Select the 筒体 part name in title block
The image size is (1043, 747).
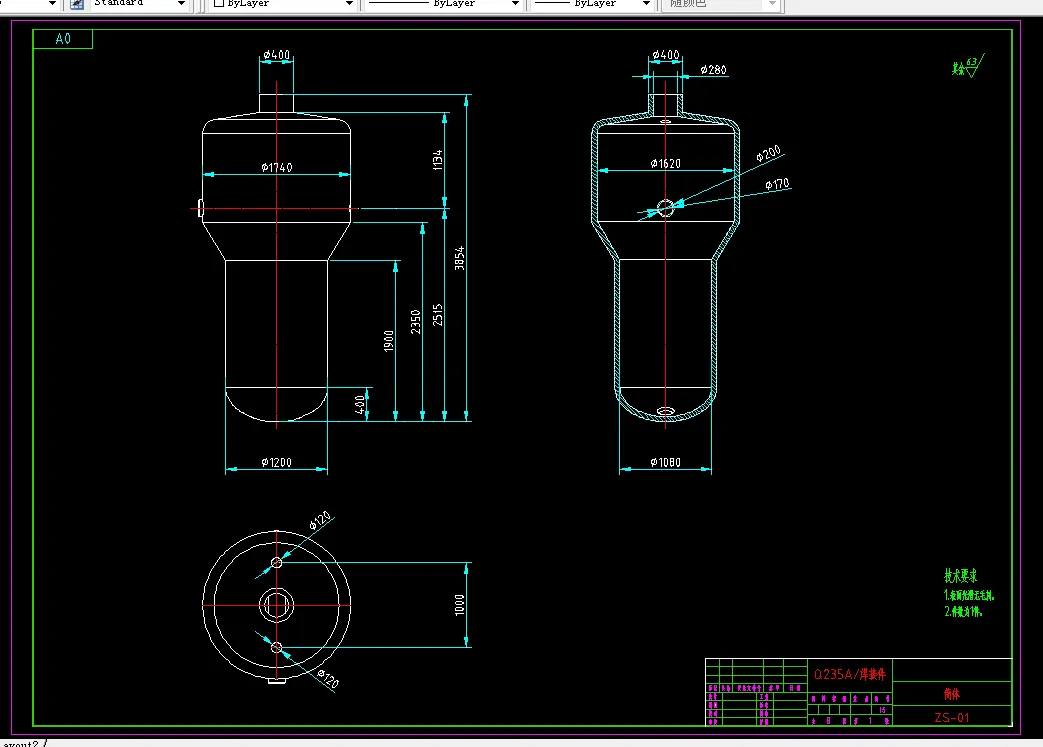pyautogui.click(x=952, y=694)
